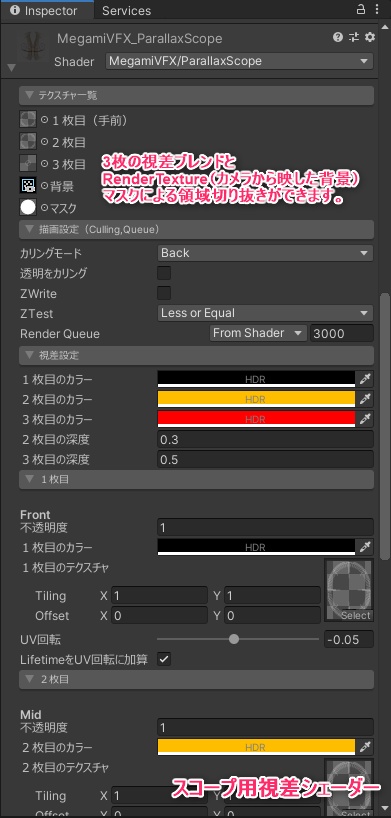Viewport: 391px width, 818px height.
Task: Uncheck LifetimeをUV回転に加算 checkbox
Action: 164,659
